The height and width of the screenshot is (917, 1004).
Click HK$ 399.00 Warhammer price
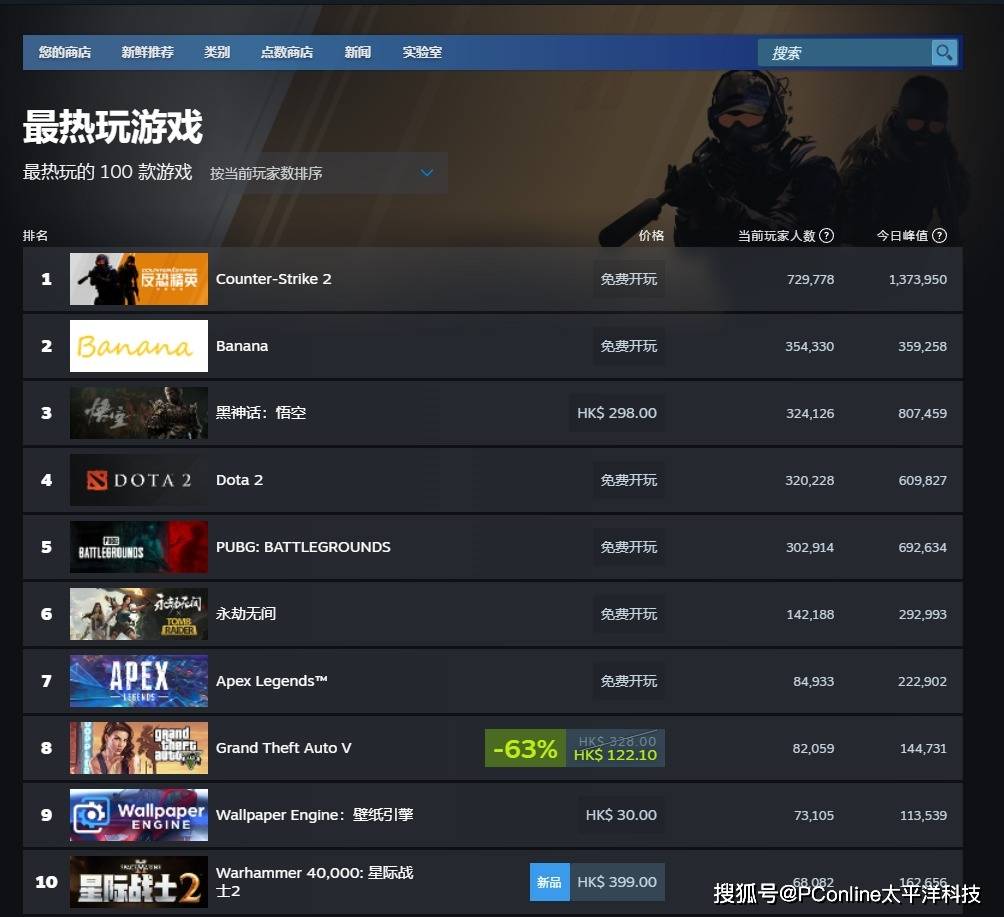click(x=617, y=882)
